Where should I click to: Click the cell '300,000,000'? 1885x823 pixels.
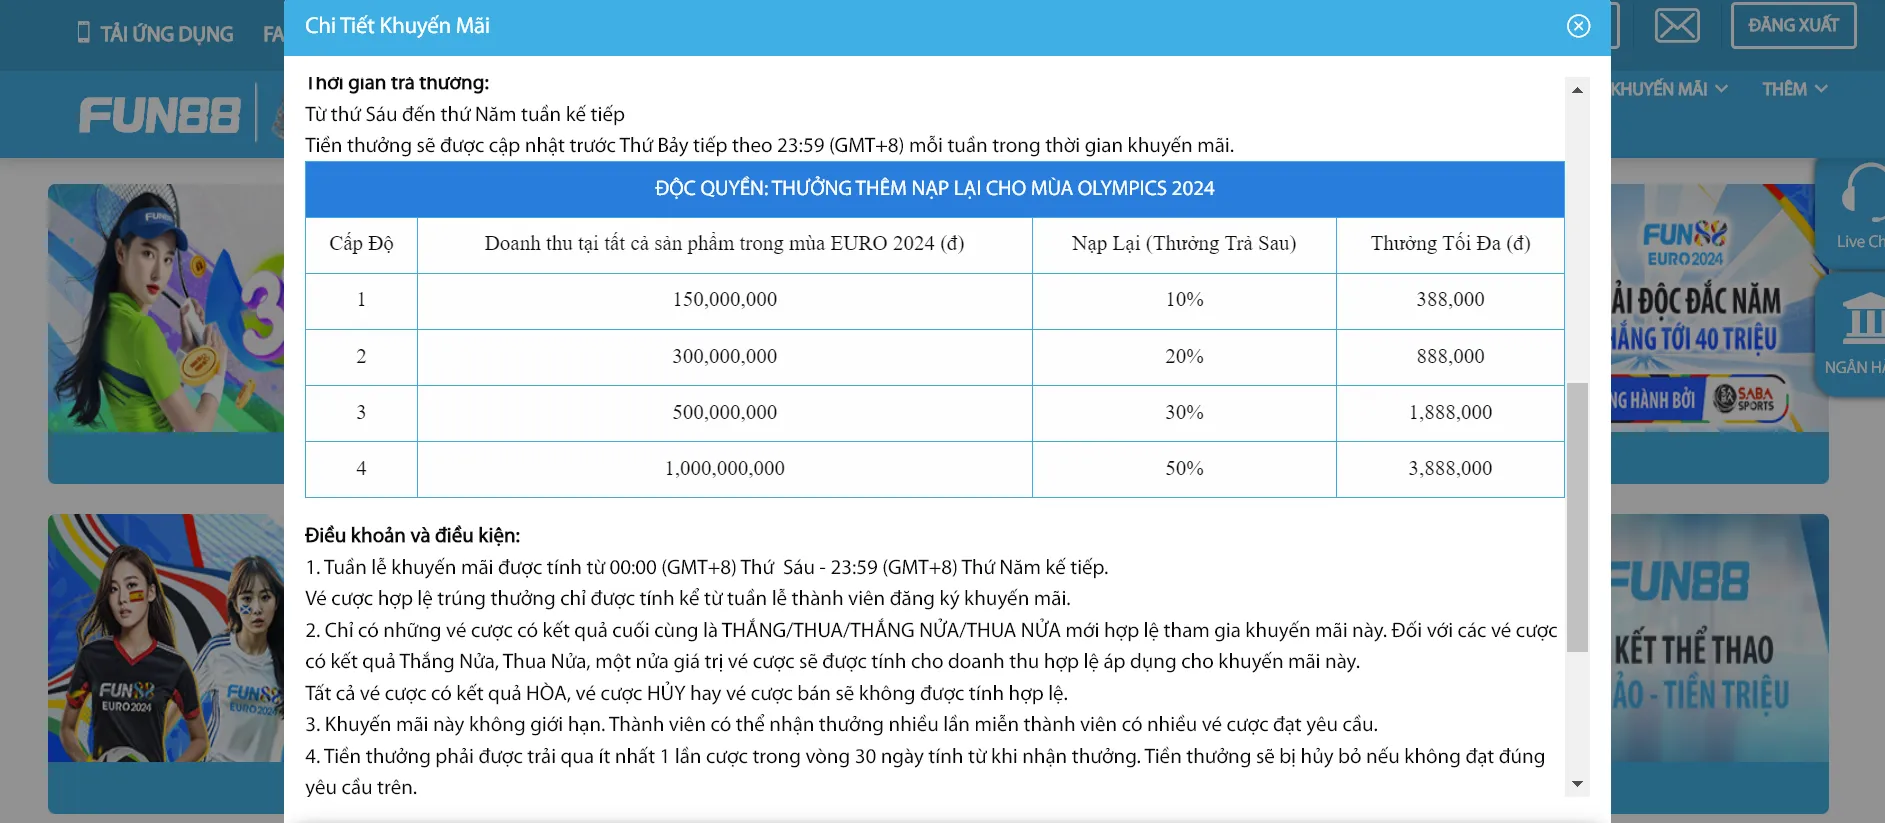725,357
